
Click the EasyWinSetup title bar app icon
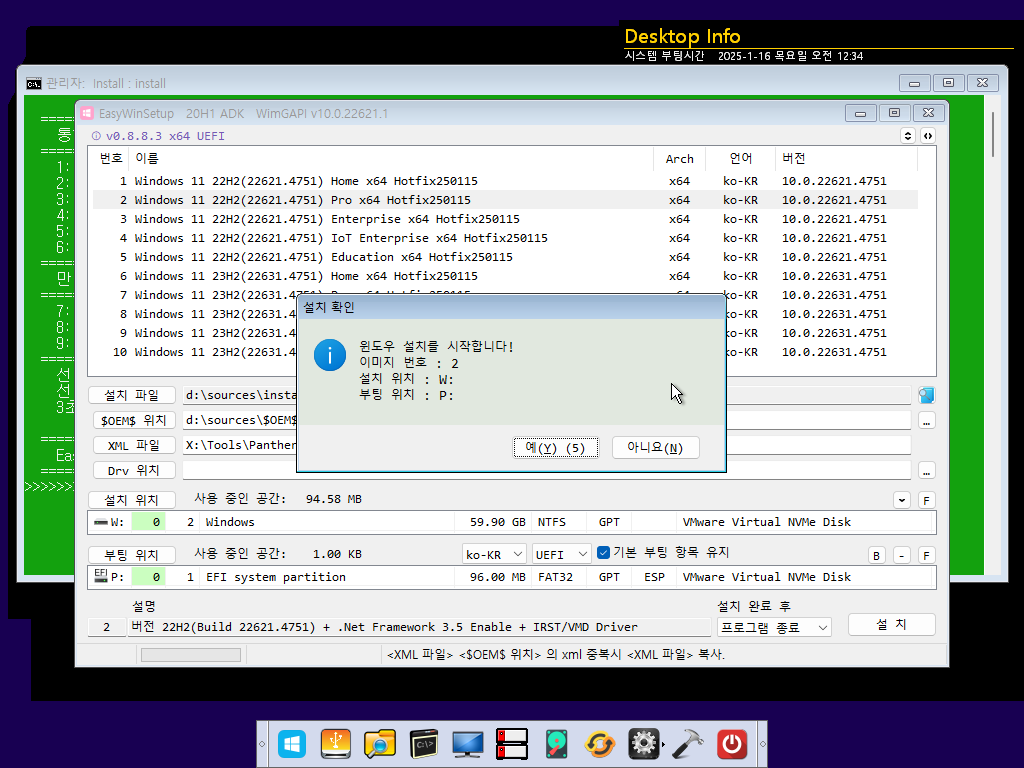tap(87, 114)
